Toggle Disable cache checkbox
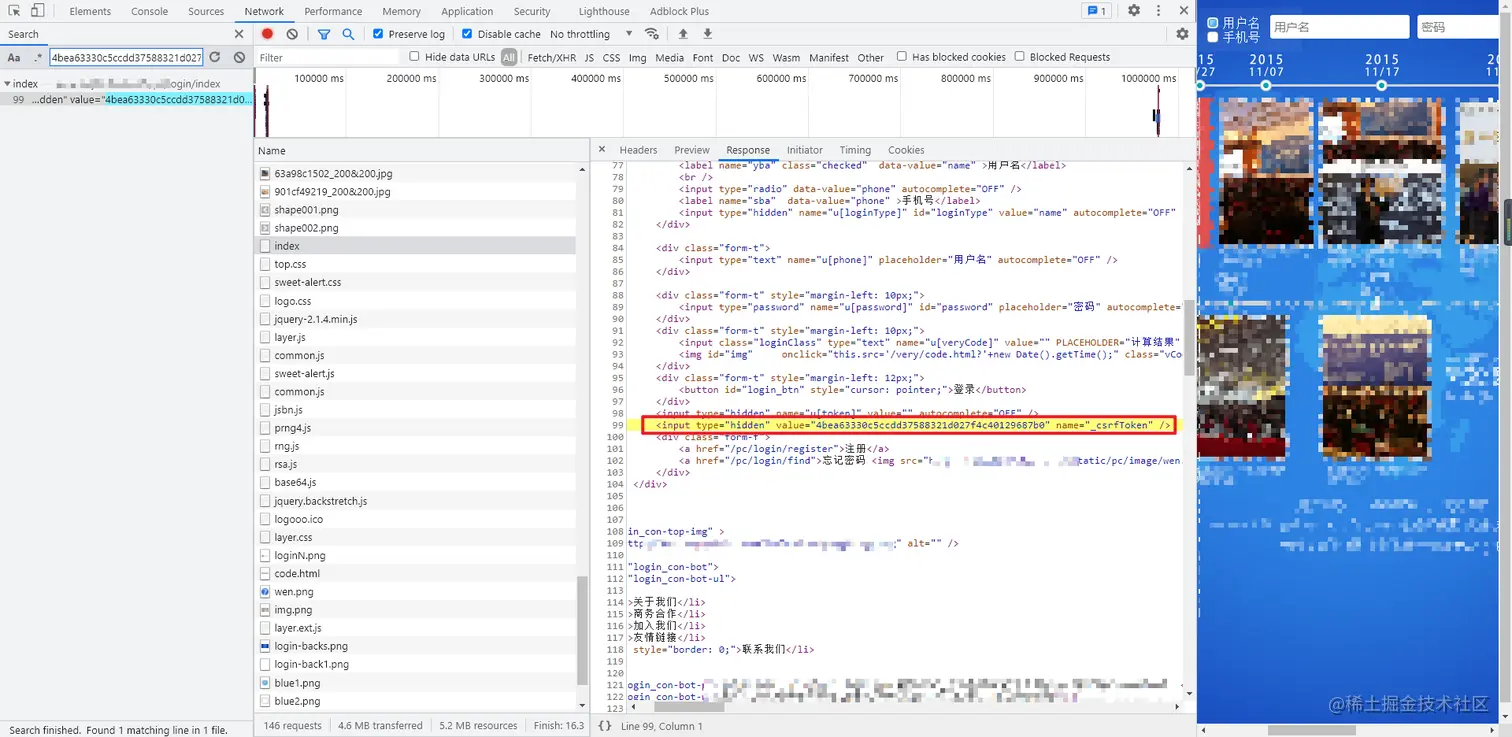Image resolution: width=1512 pixels, height=737 pixels. tap(467, 34)
